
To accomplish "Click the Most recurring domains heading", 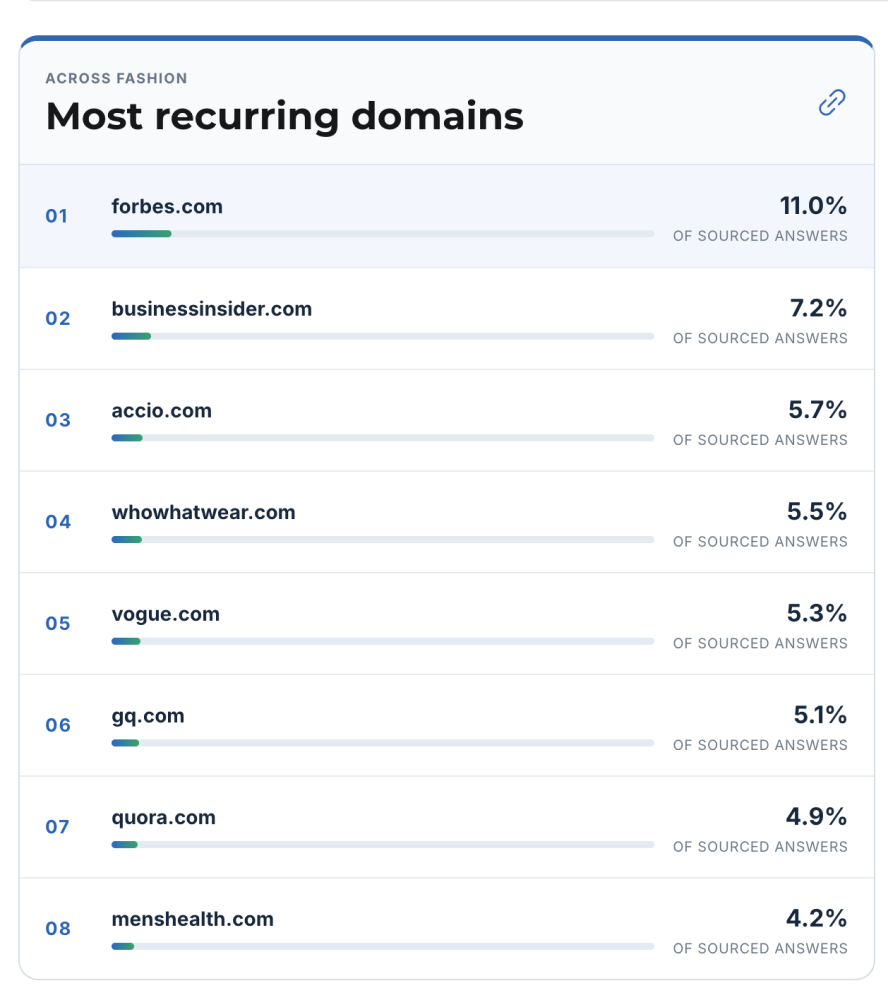I will click(x=285, y=117).
